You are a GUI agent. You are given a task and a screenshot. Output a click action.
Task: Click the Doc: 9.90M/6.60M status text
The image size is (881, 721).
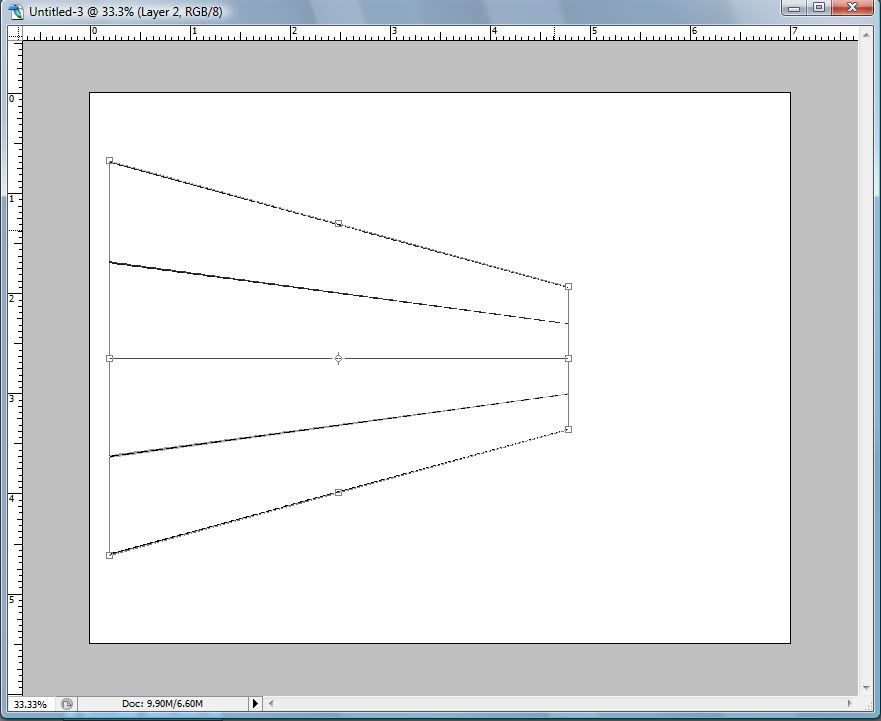[162, 704]
